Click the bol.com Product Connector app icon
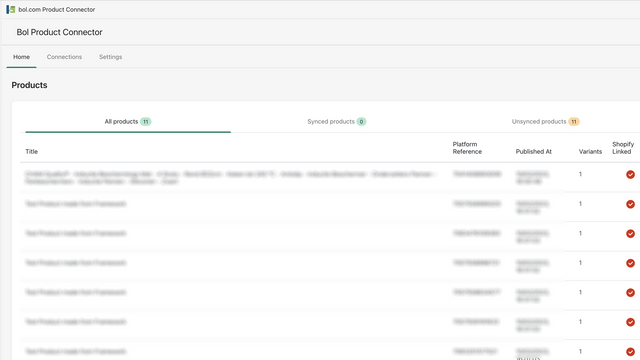Image resolution: width=640 pixels, height=360 pixels. pos(11,9)
